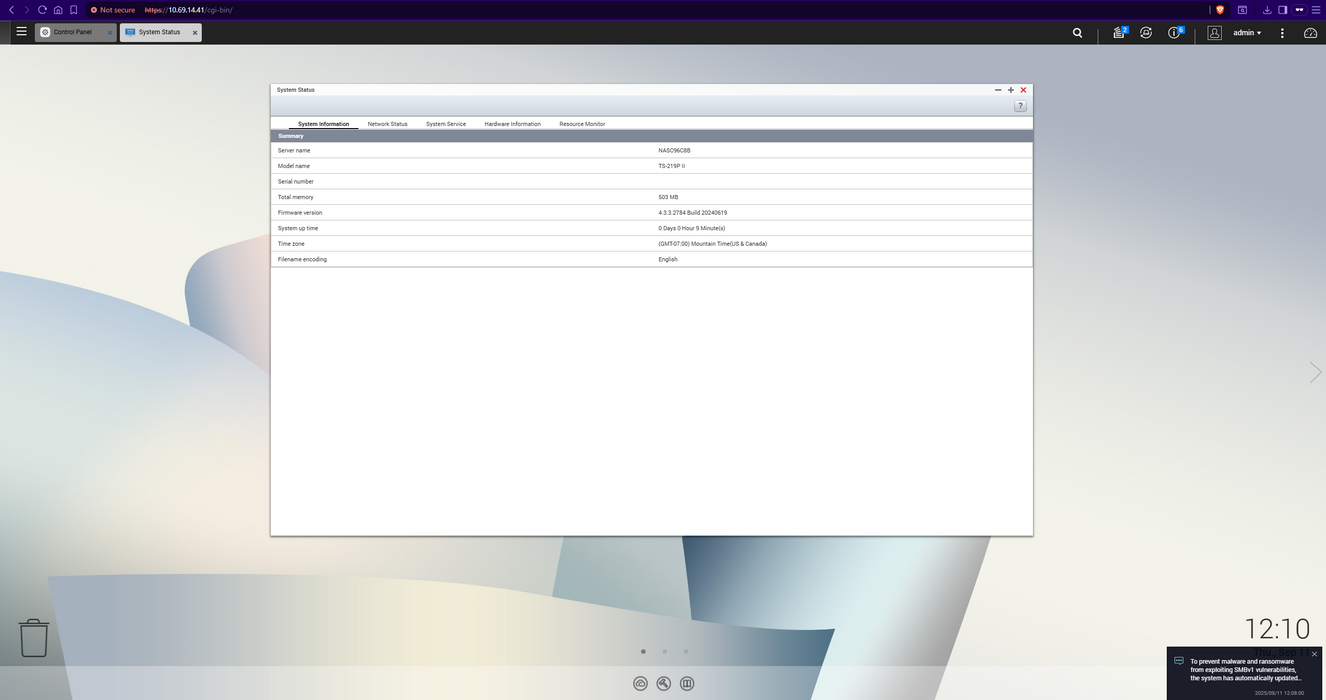The width and height of the screenshot is (1326, 700).
Task: Open event notifications info icon
Action: [1175, 33]
